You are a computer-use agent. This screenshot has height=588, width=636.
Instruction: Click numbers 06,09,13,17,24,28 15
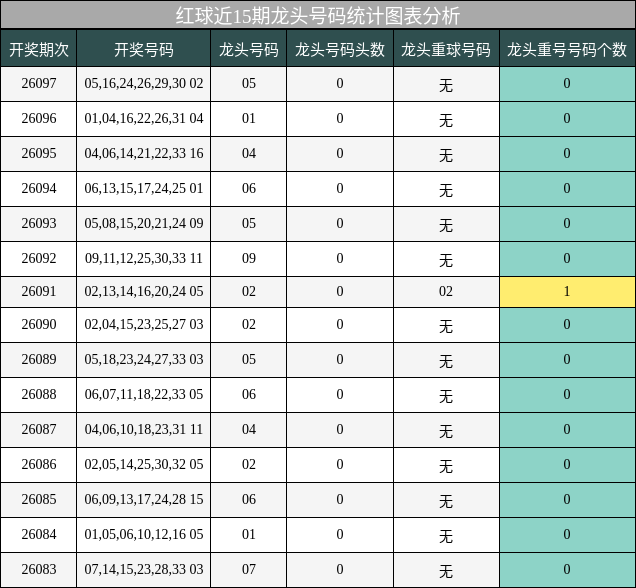click(144, 500)
